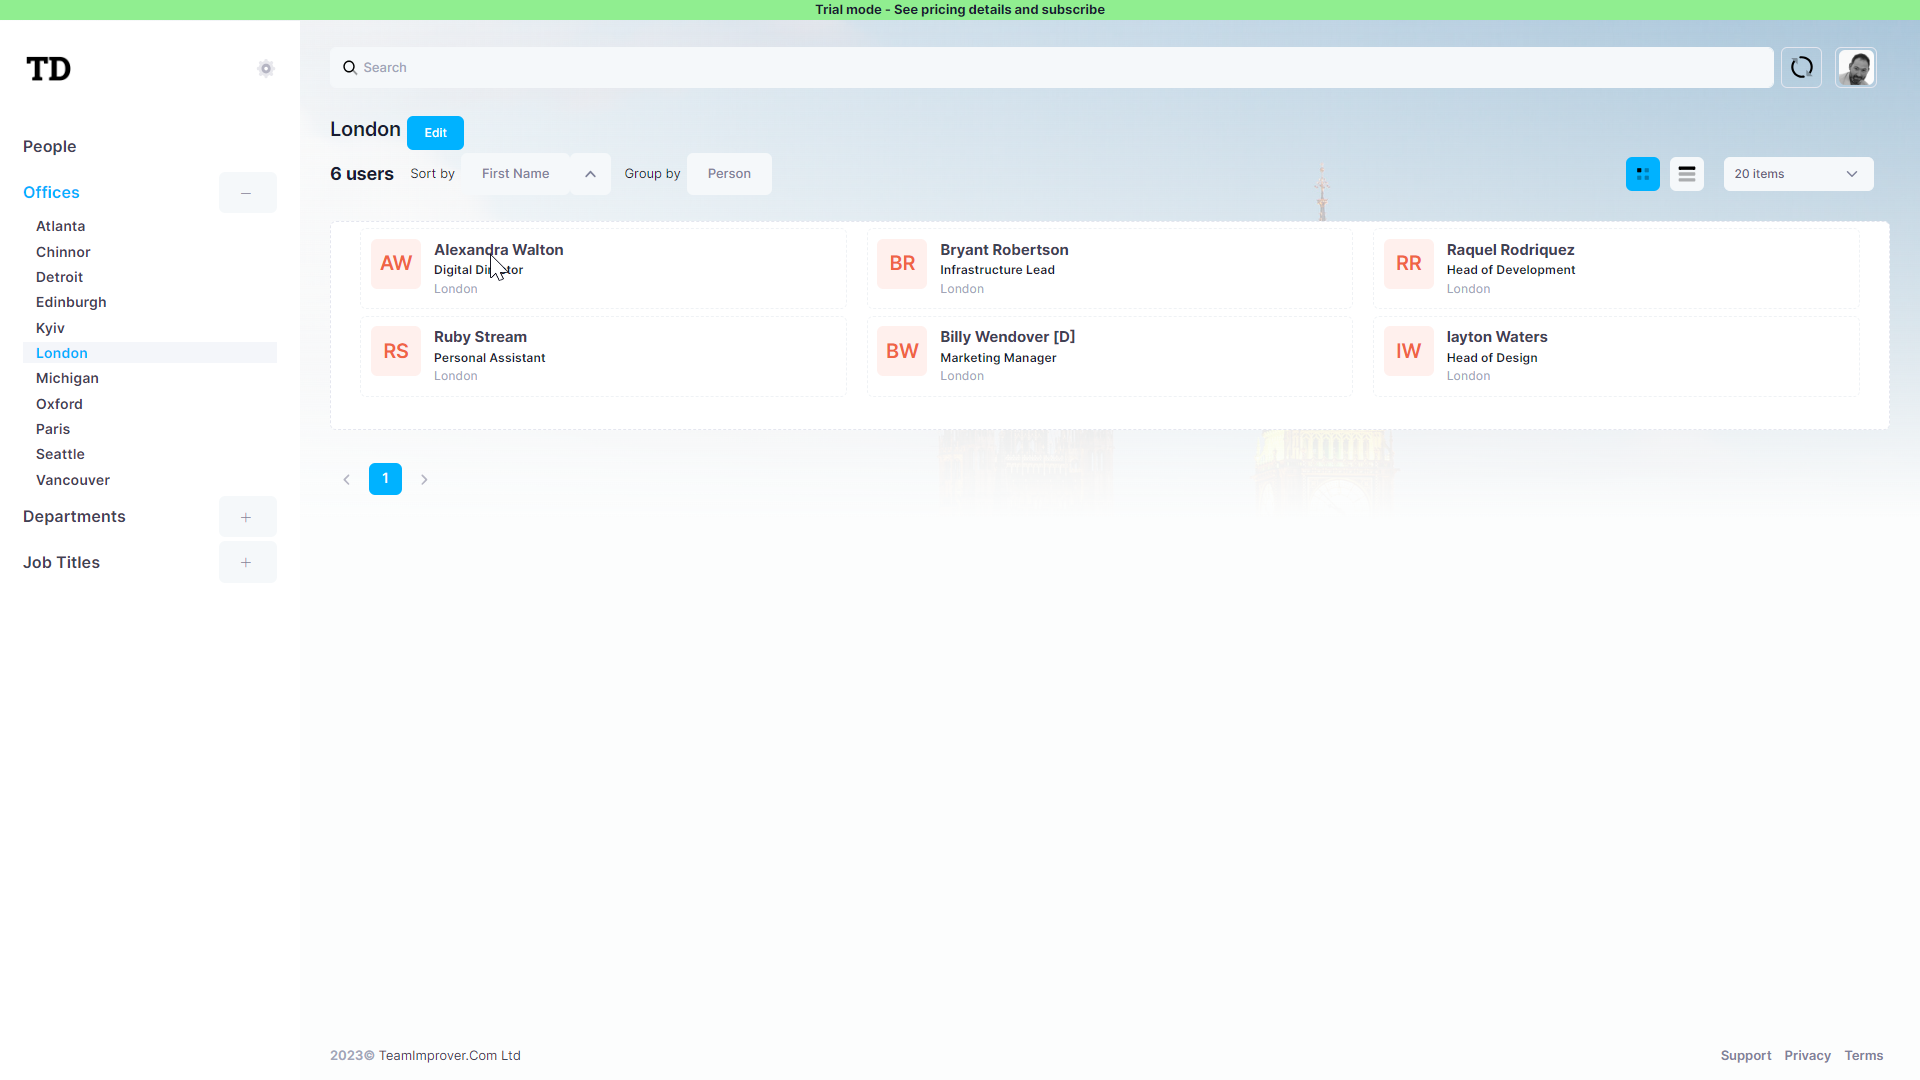Open the Privacy link in footer
Screen dimensions: 1920x1080
click(1807, 1055)
